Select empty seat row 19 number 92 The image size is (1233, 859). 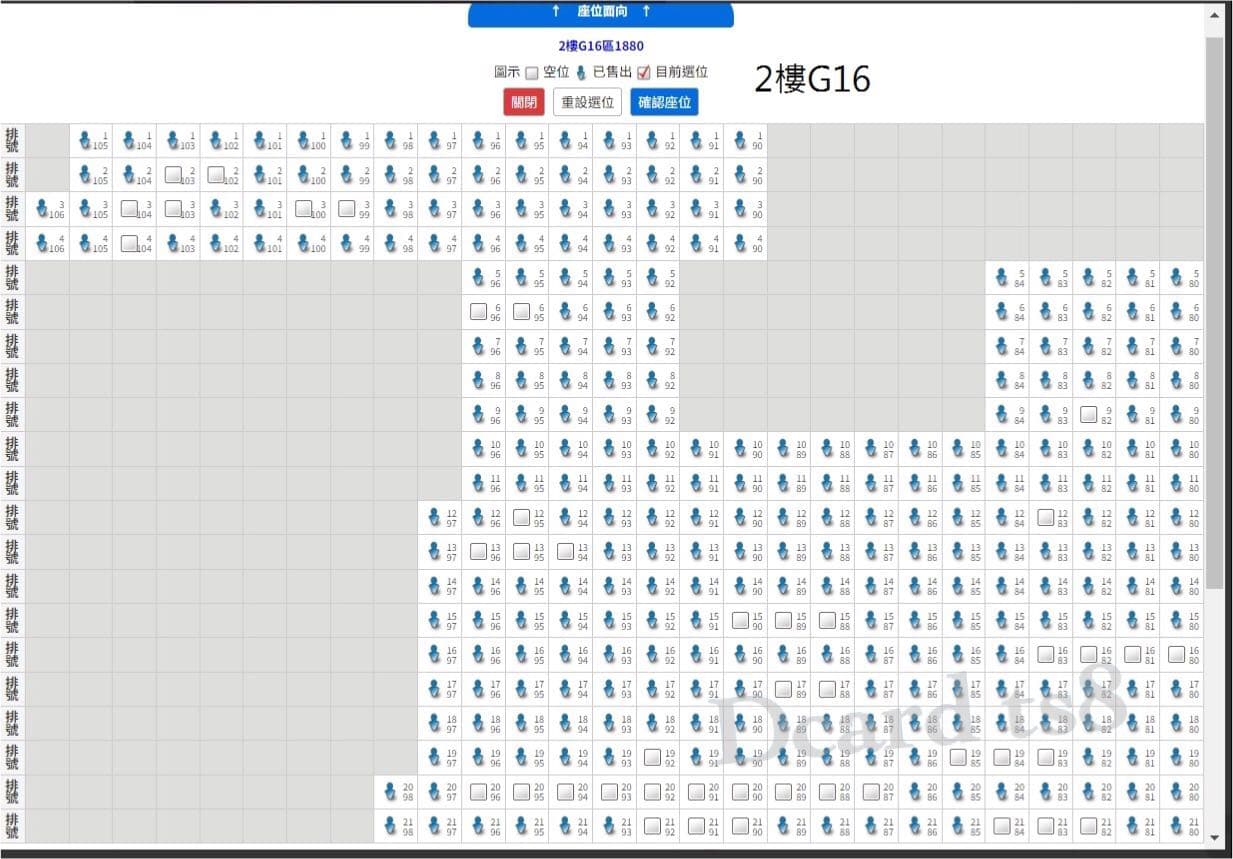[652, 757]
